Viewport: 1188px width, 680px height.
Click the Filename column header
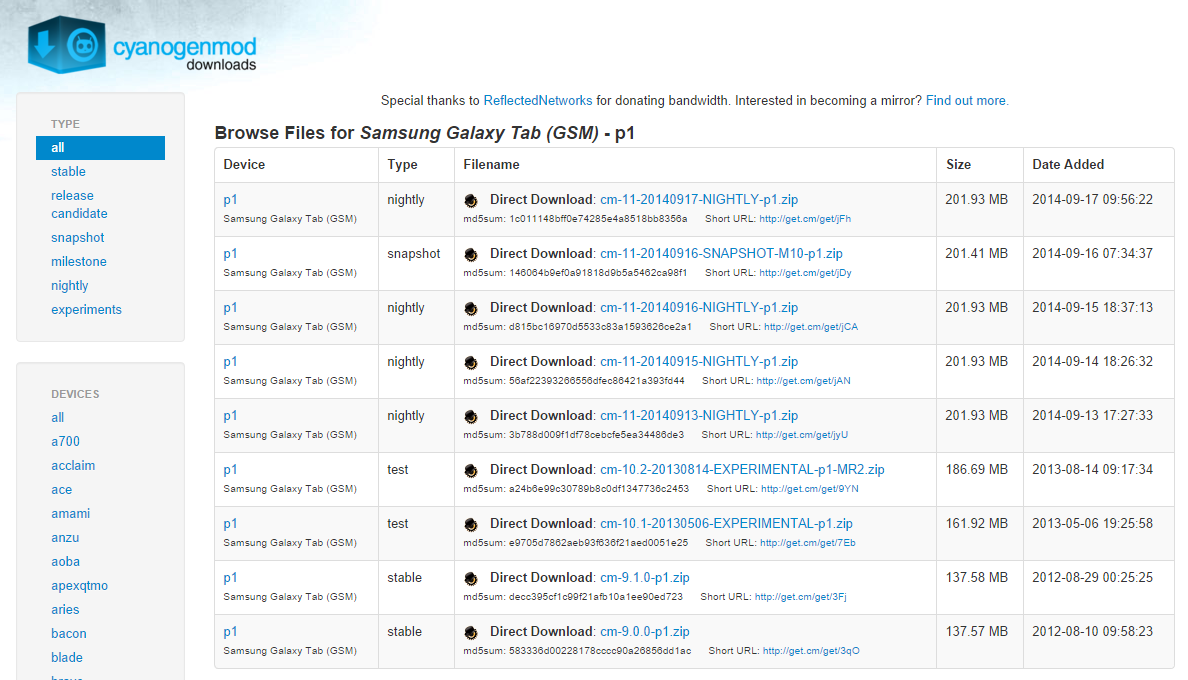[492, 164]
